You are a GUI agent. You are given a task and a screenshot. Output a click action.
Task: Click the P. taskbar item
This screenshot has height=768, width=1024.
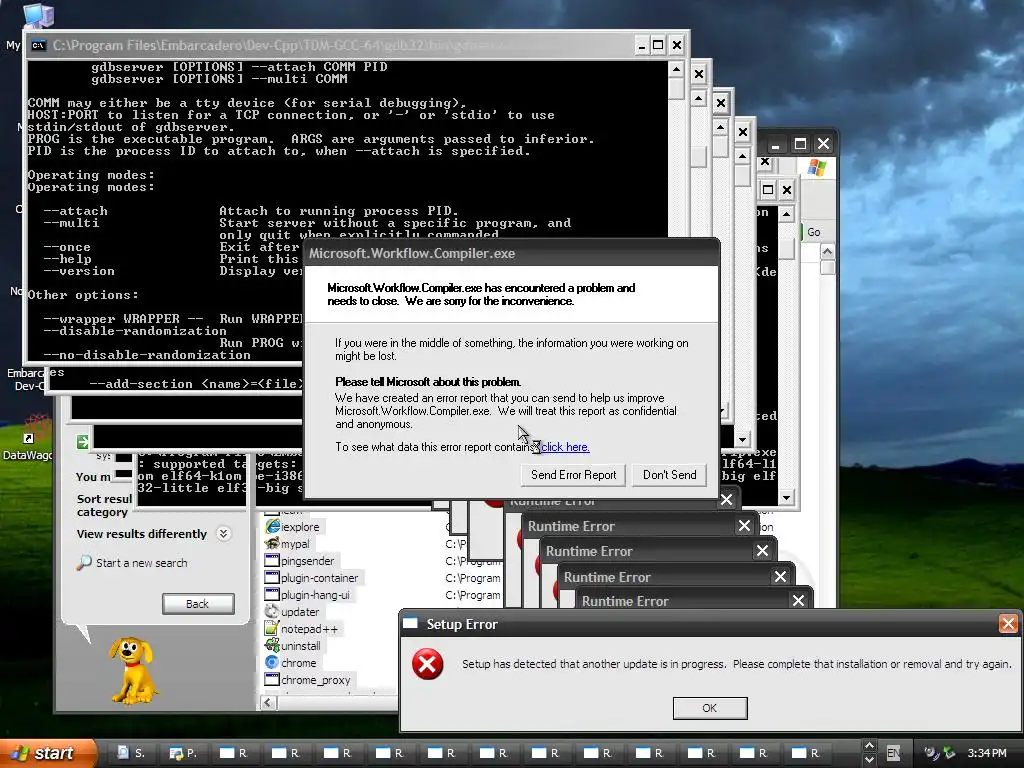click(183, 753)
